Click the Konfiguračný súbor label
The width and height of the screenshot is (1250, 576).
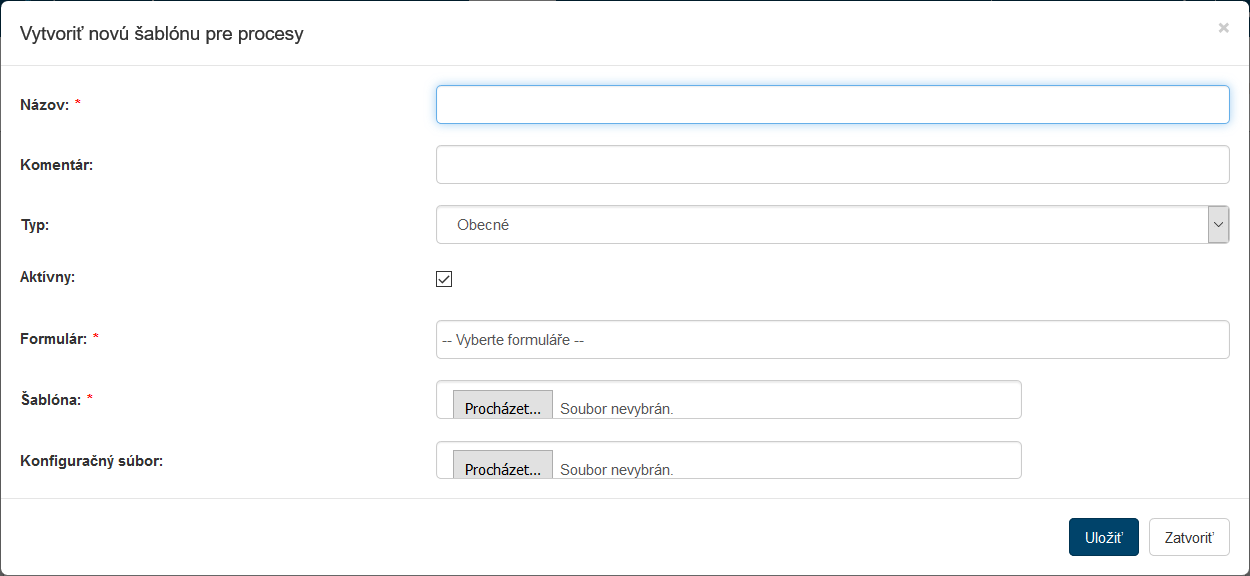(91, 461)
